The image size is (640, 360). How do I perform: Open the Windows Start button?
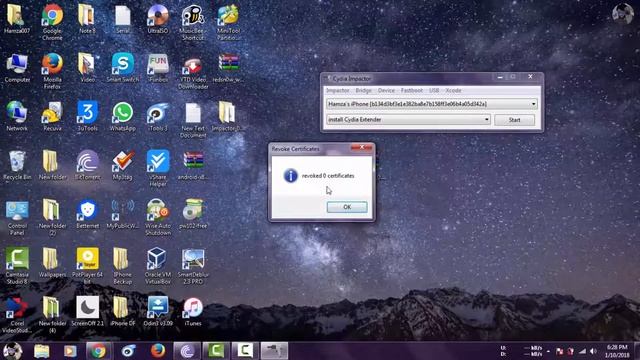[x=12, y=351]
